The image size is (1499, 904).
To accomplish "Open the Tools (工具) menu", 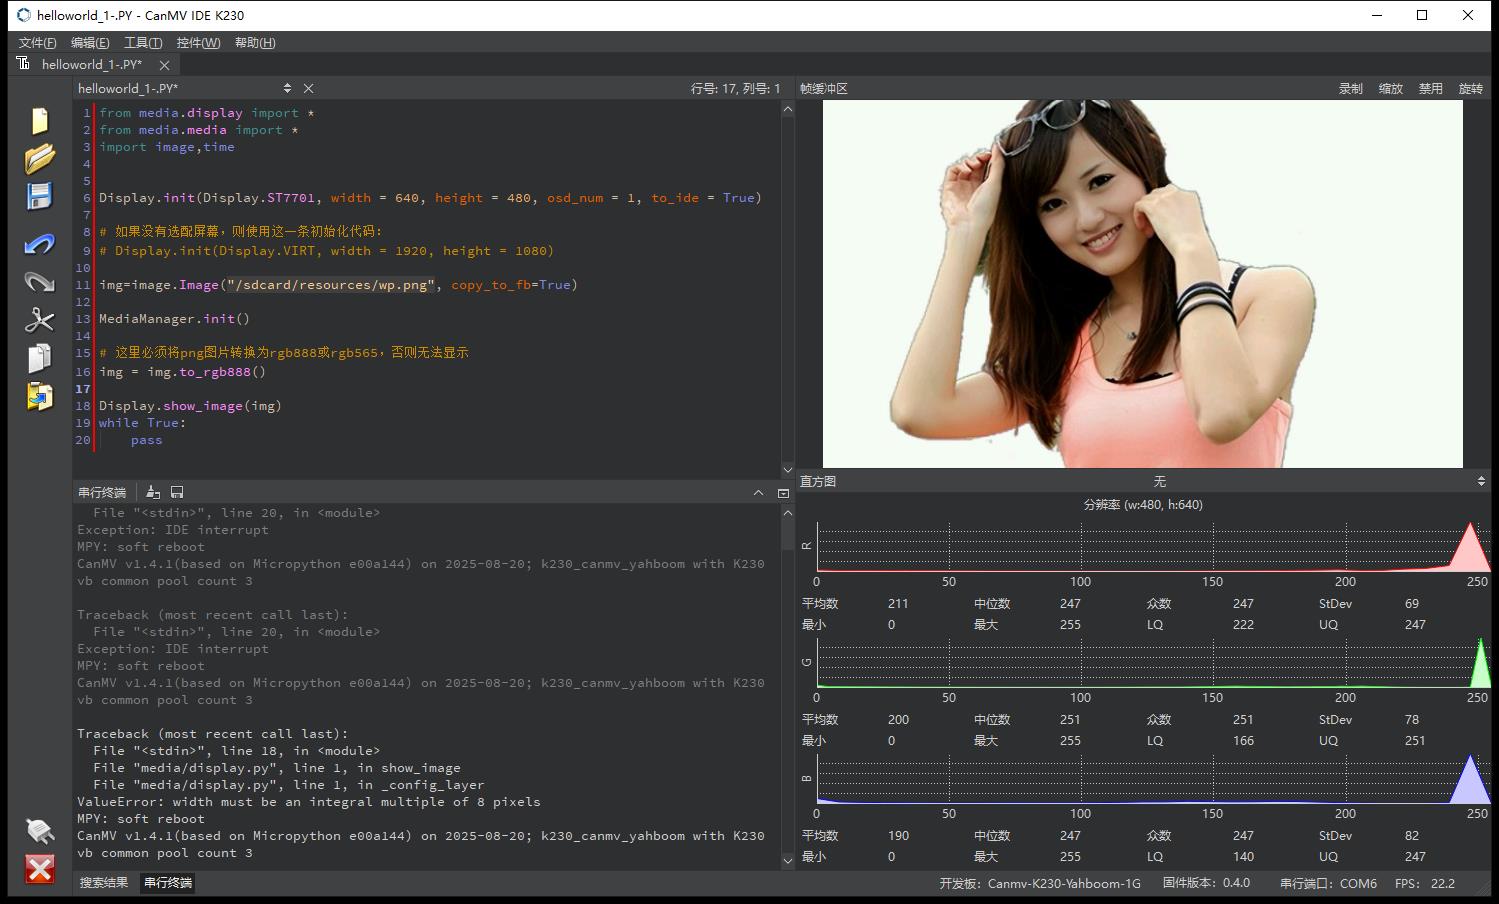I will 142,43.
